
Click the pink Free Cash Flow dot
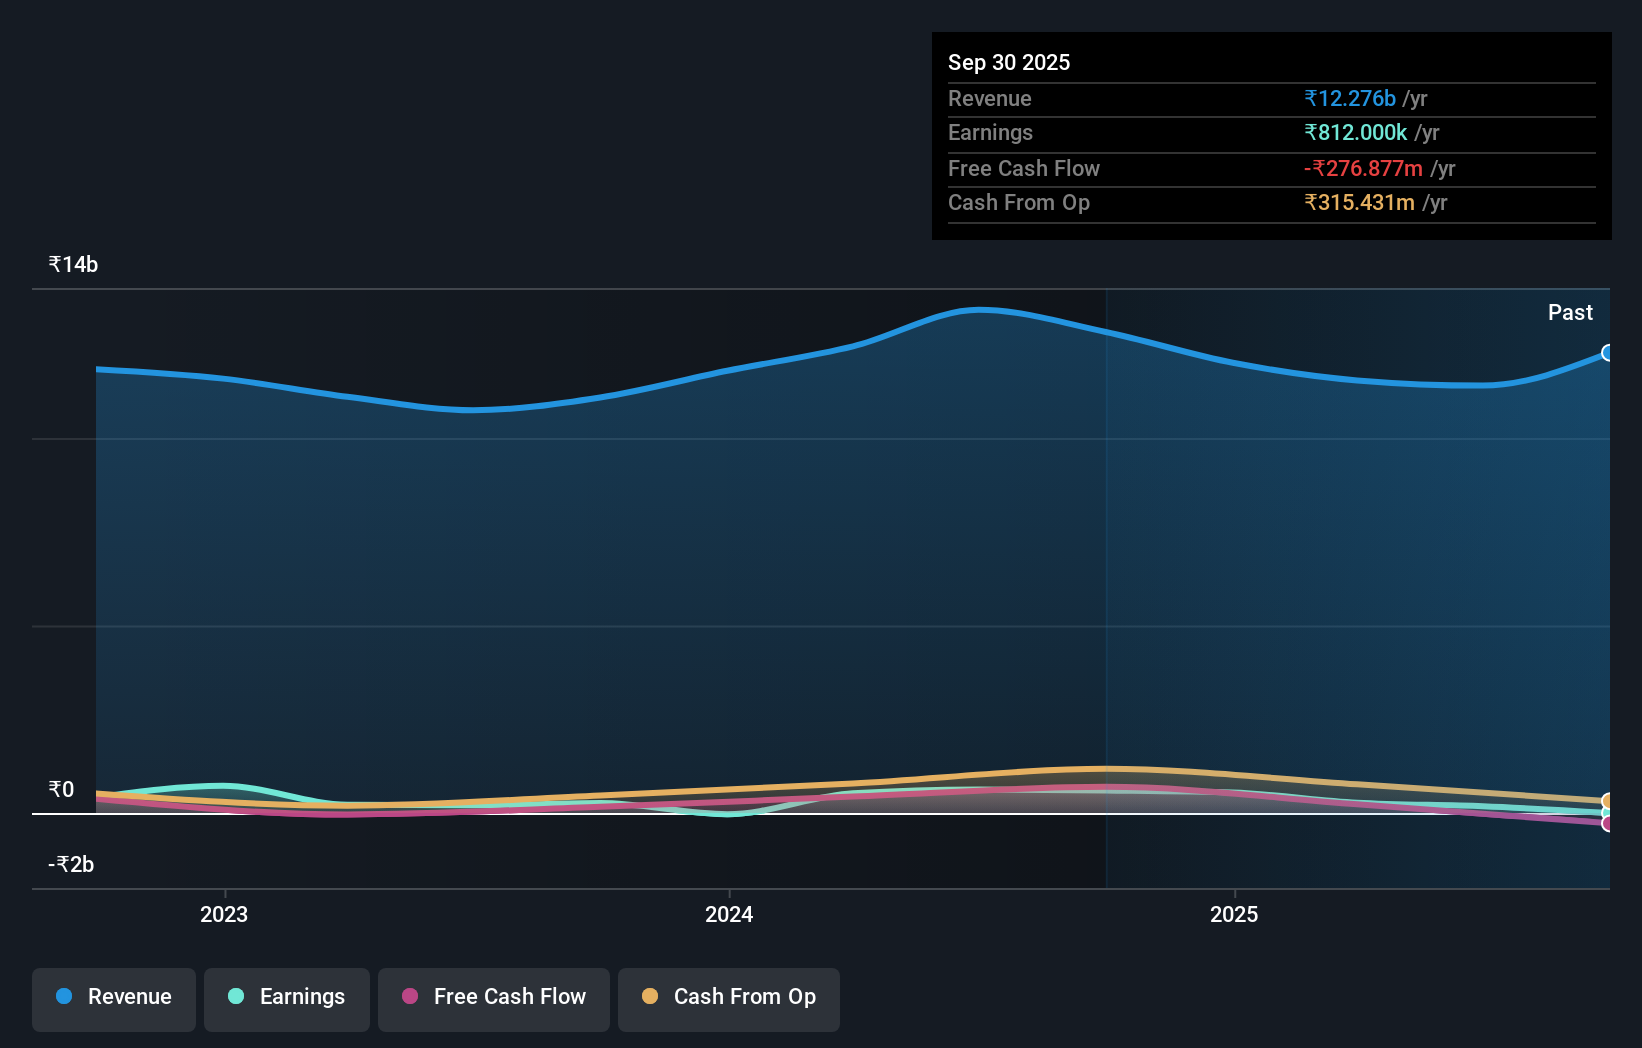[x=410, y=997]
